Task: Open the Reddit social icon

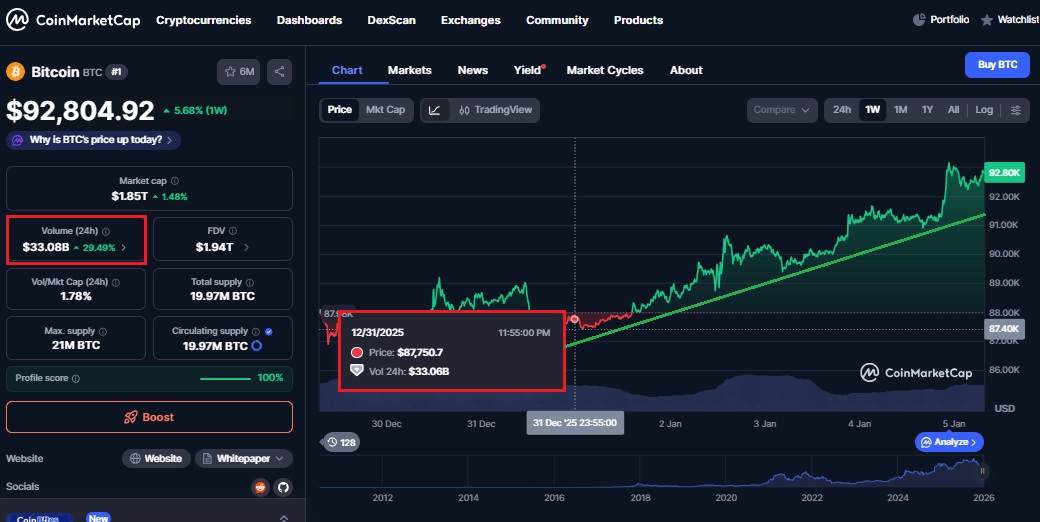Action: tap(261, 487)
